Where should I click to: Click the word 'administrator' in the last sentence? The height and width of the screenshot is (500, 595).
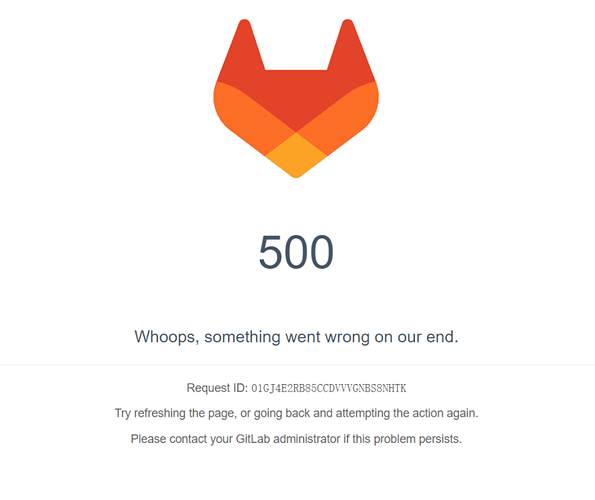(307, 439)
